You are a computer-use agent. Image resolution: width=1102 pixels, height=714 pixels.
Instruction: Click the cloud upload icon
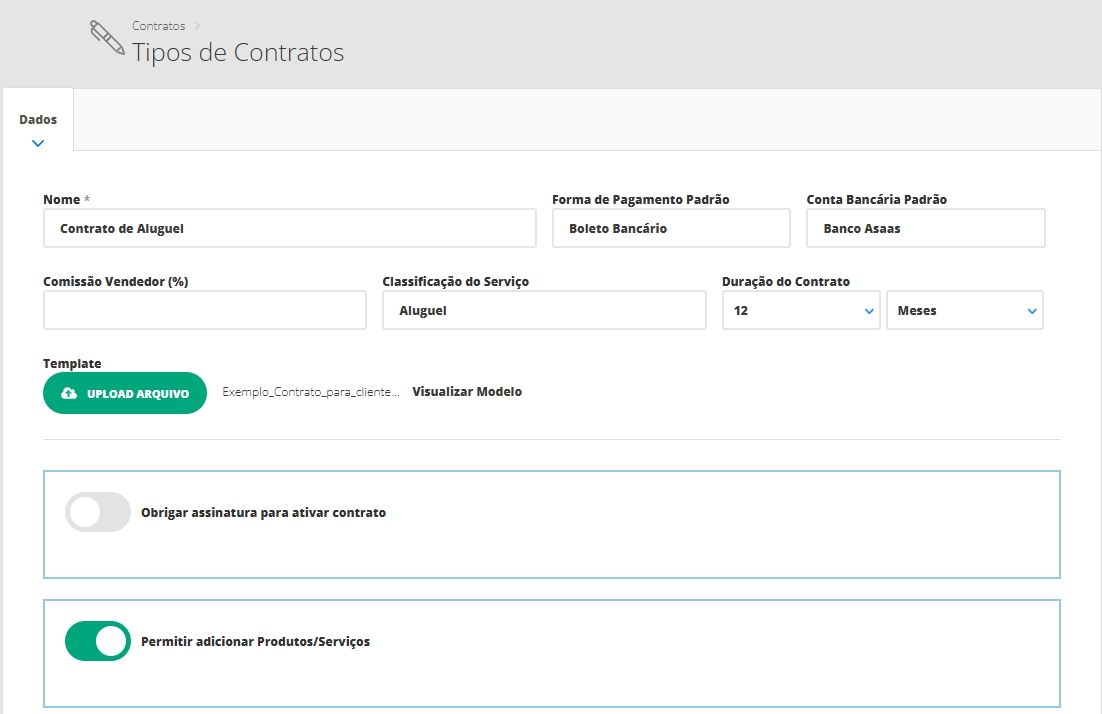pos(69,394)
